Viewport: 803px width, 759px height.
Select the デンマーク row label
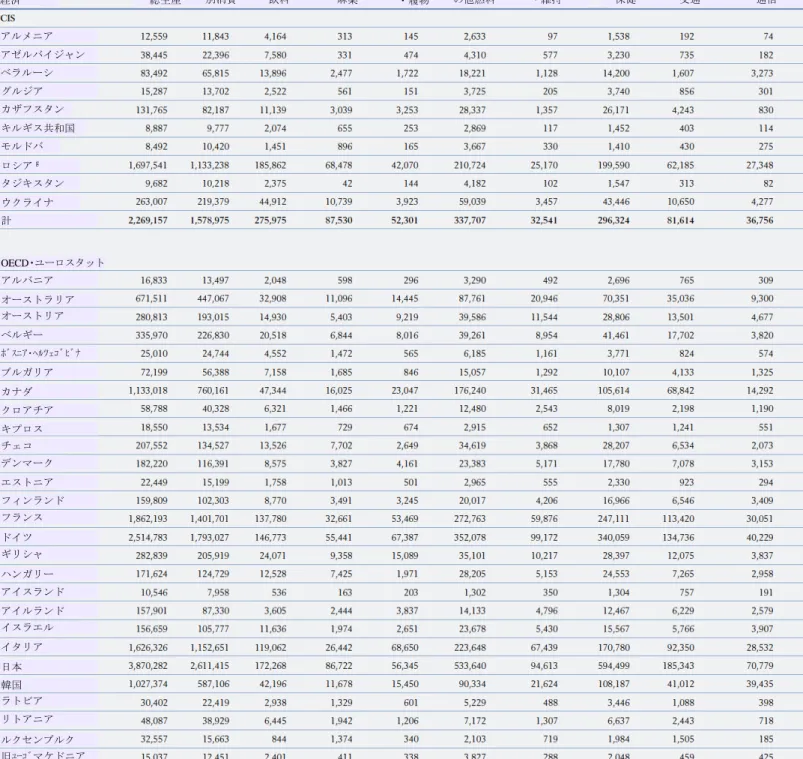(27, 463)
